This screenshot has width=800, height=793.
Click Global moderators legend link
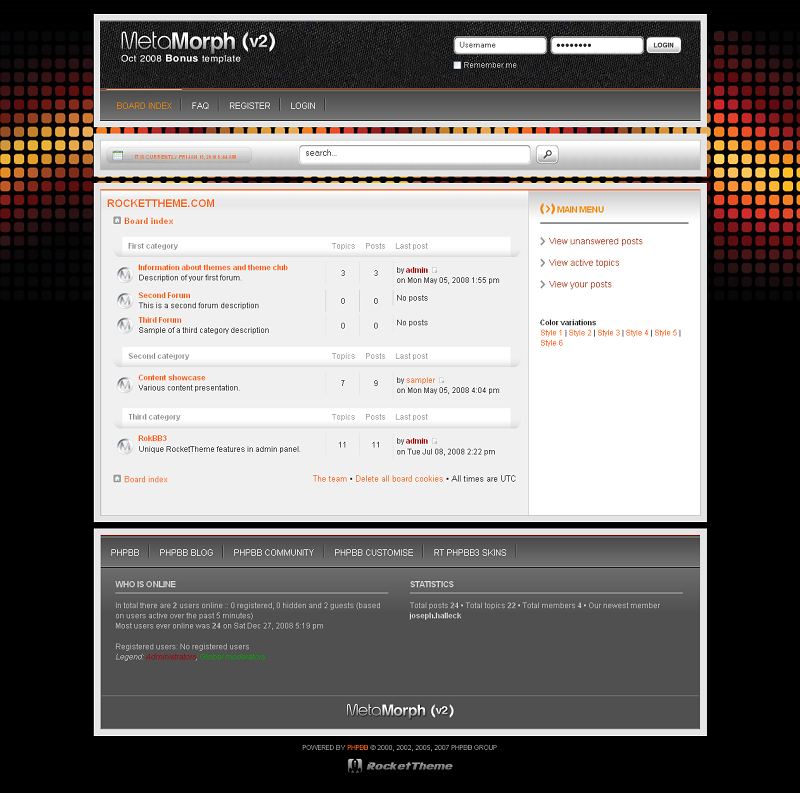click(232, 657)
